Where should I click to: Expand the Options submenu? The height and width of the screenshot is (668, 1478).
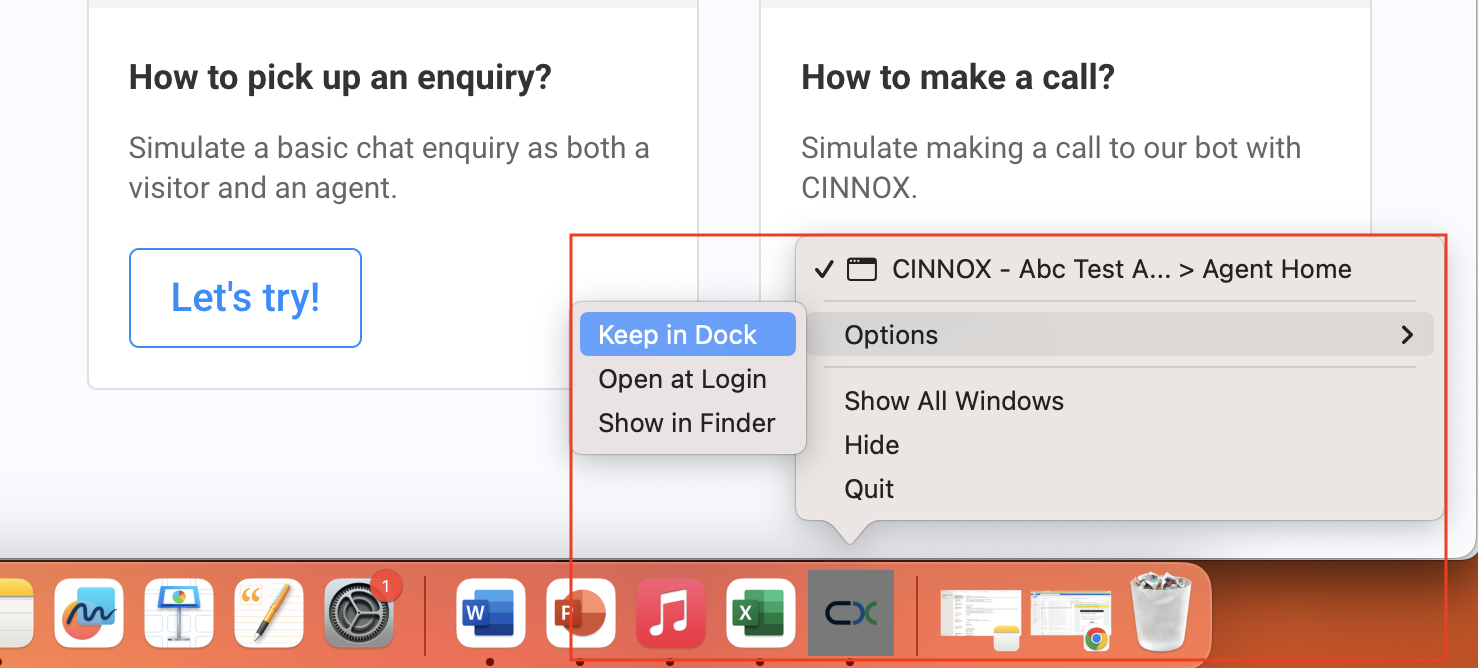(1120, 335)
